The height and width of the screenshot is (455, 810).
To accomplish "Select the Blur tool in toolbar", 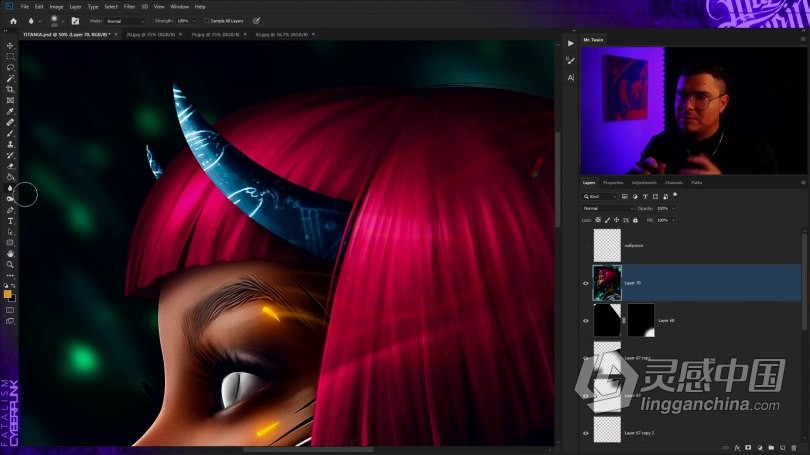I will click(x=10, y=188).
